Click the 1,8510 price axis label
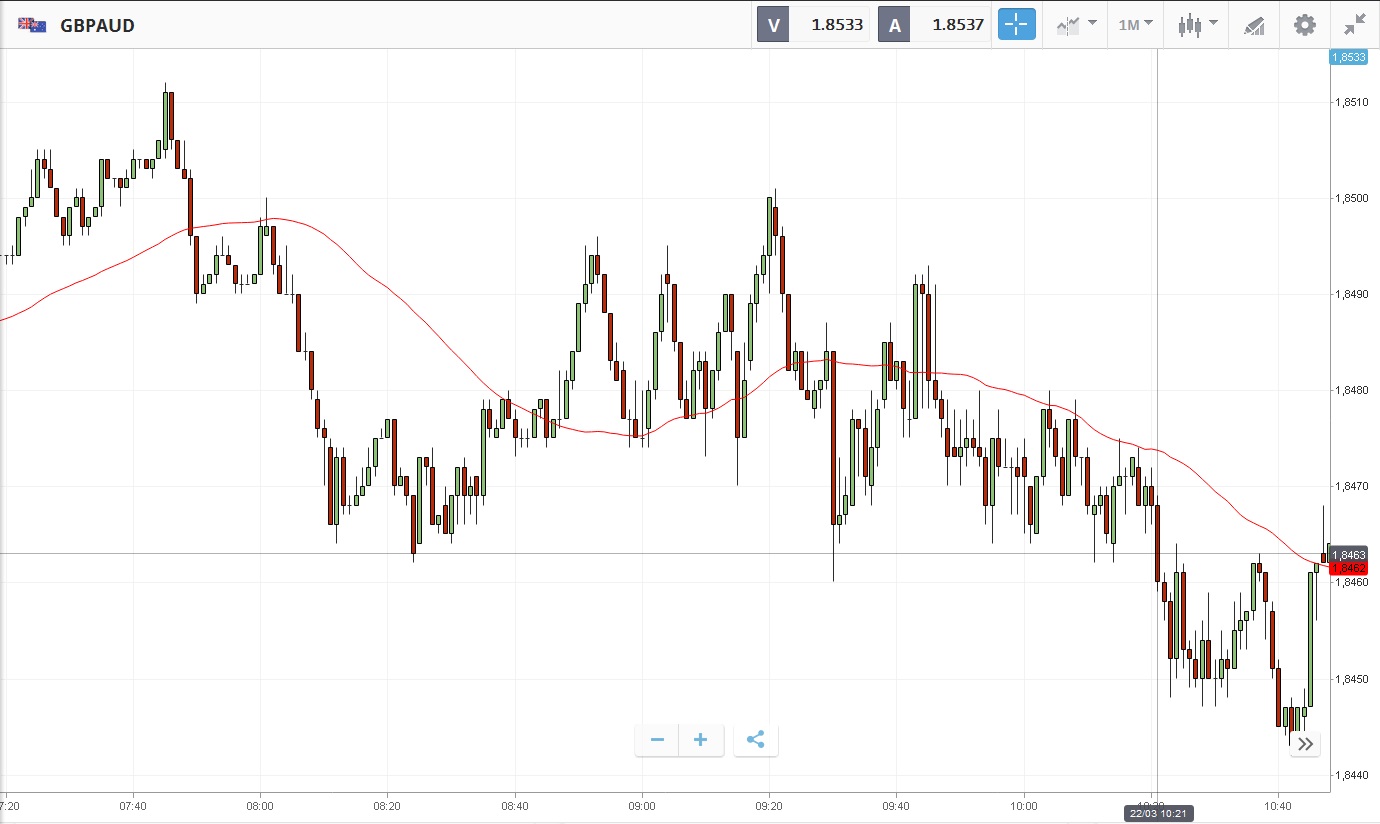This screenshot has height=824, width=1380. click(1351, 102)
